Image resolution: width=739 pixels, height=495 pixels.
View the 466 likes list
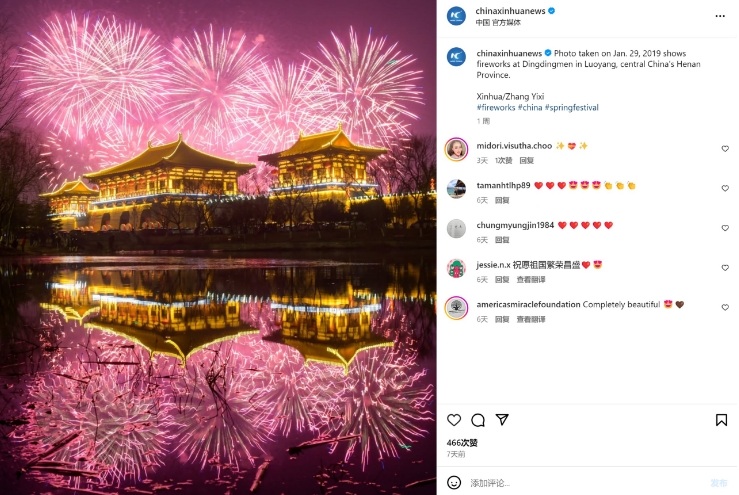(462, 443)
